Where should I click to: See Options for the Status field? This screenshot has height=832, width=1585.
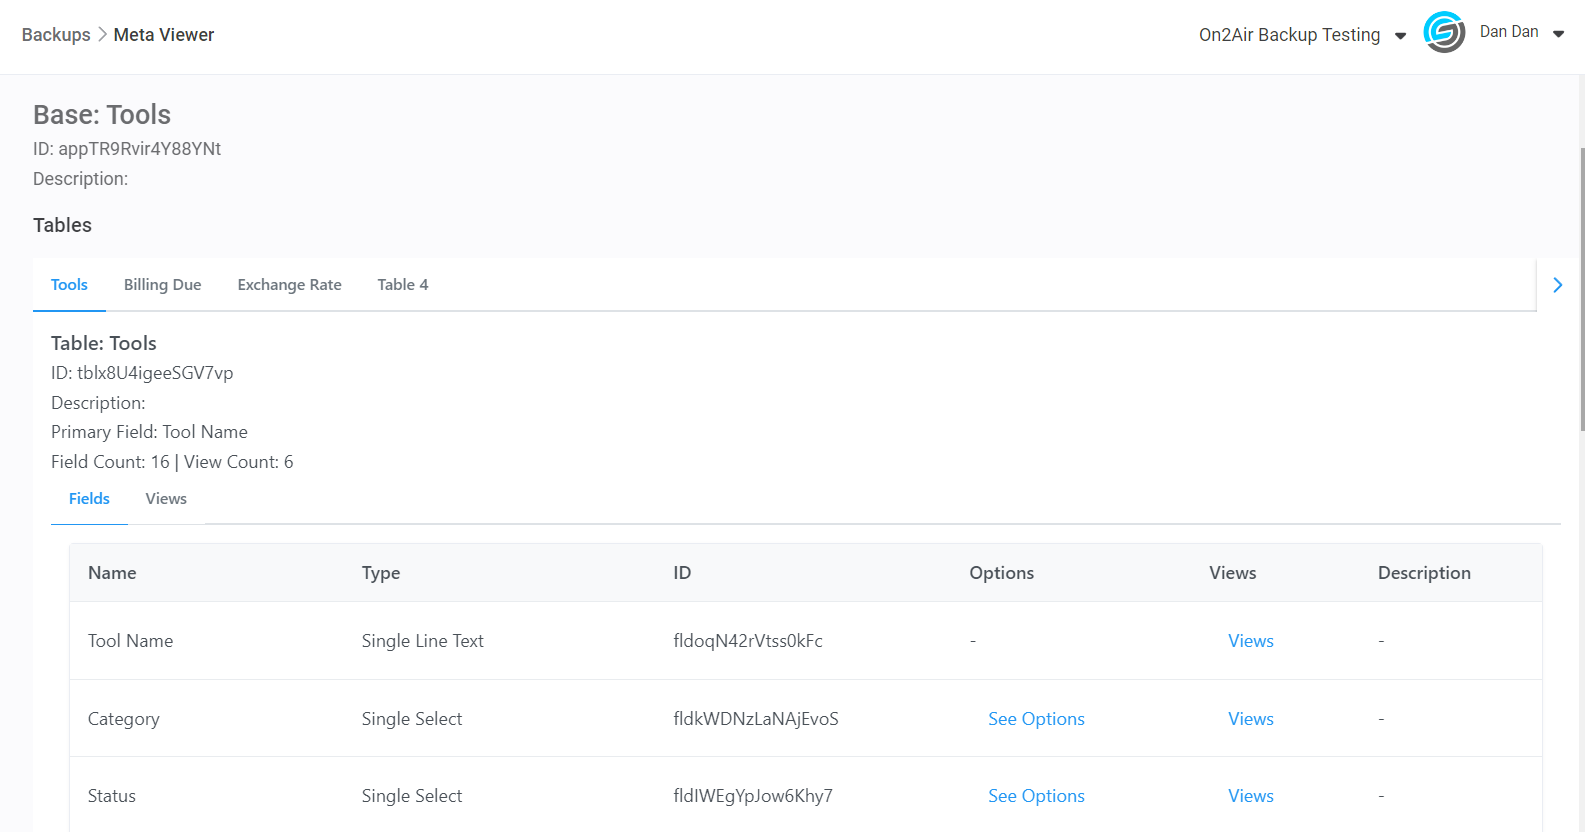[x=1036, y=796]
